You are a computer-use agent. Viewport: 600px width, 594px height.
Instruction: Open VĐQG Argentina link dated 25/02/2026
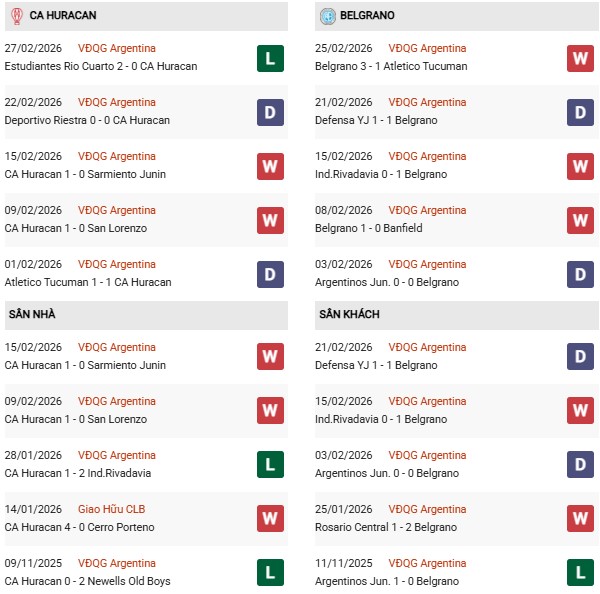point(427,48)
